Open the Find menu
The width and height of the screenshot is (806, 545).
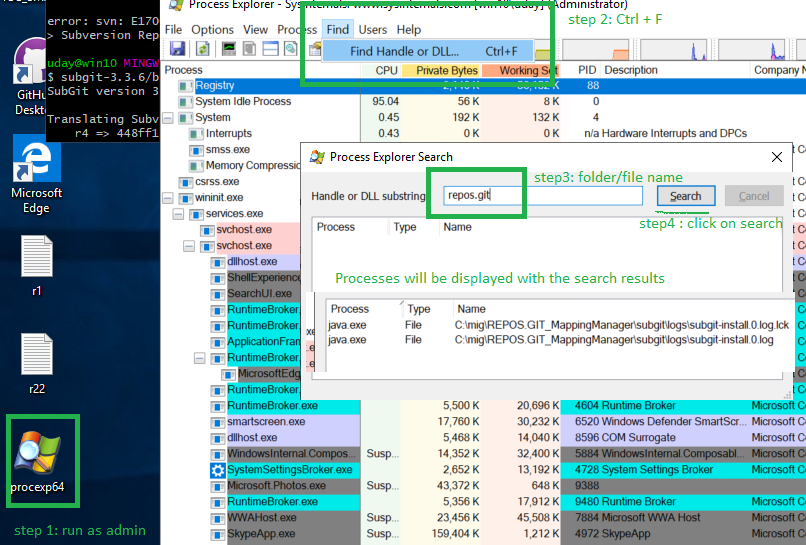coord(337,30)
